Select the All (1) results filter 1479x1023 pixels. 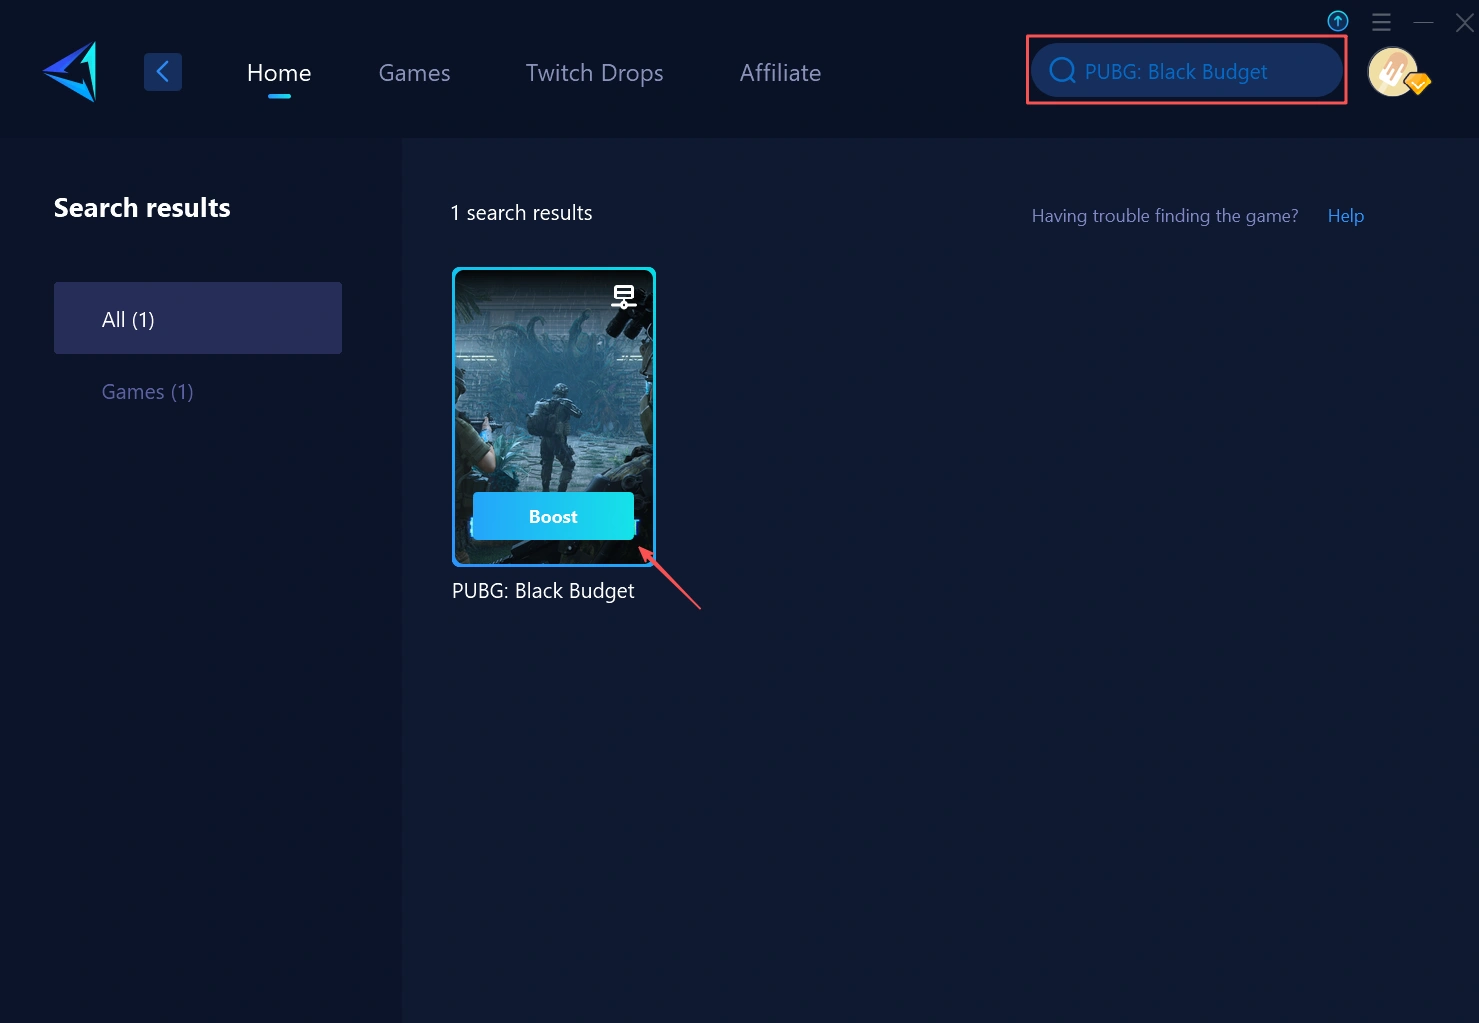(198, 318)
